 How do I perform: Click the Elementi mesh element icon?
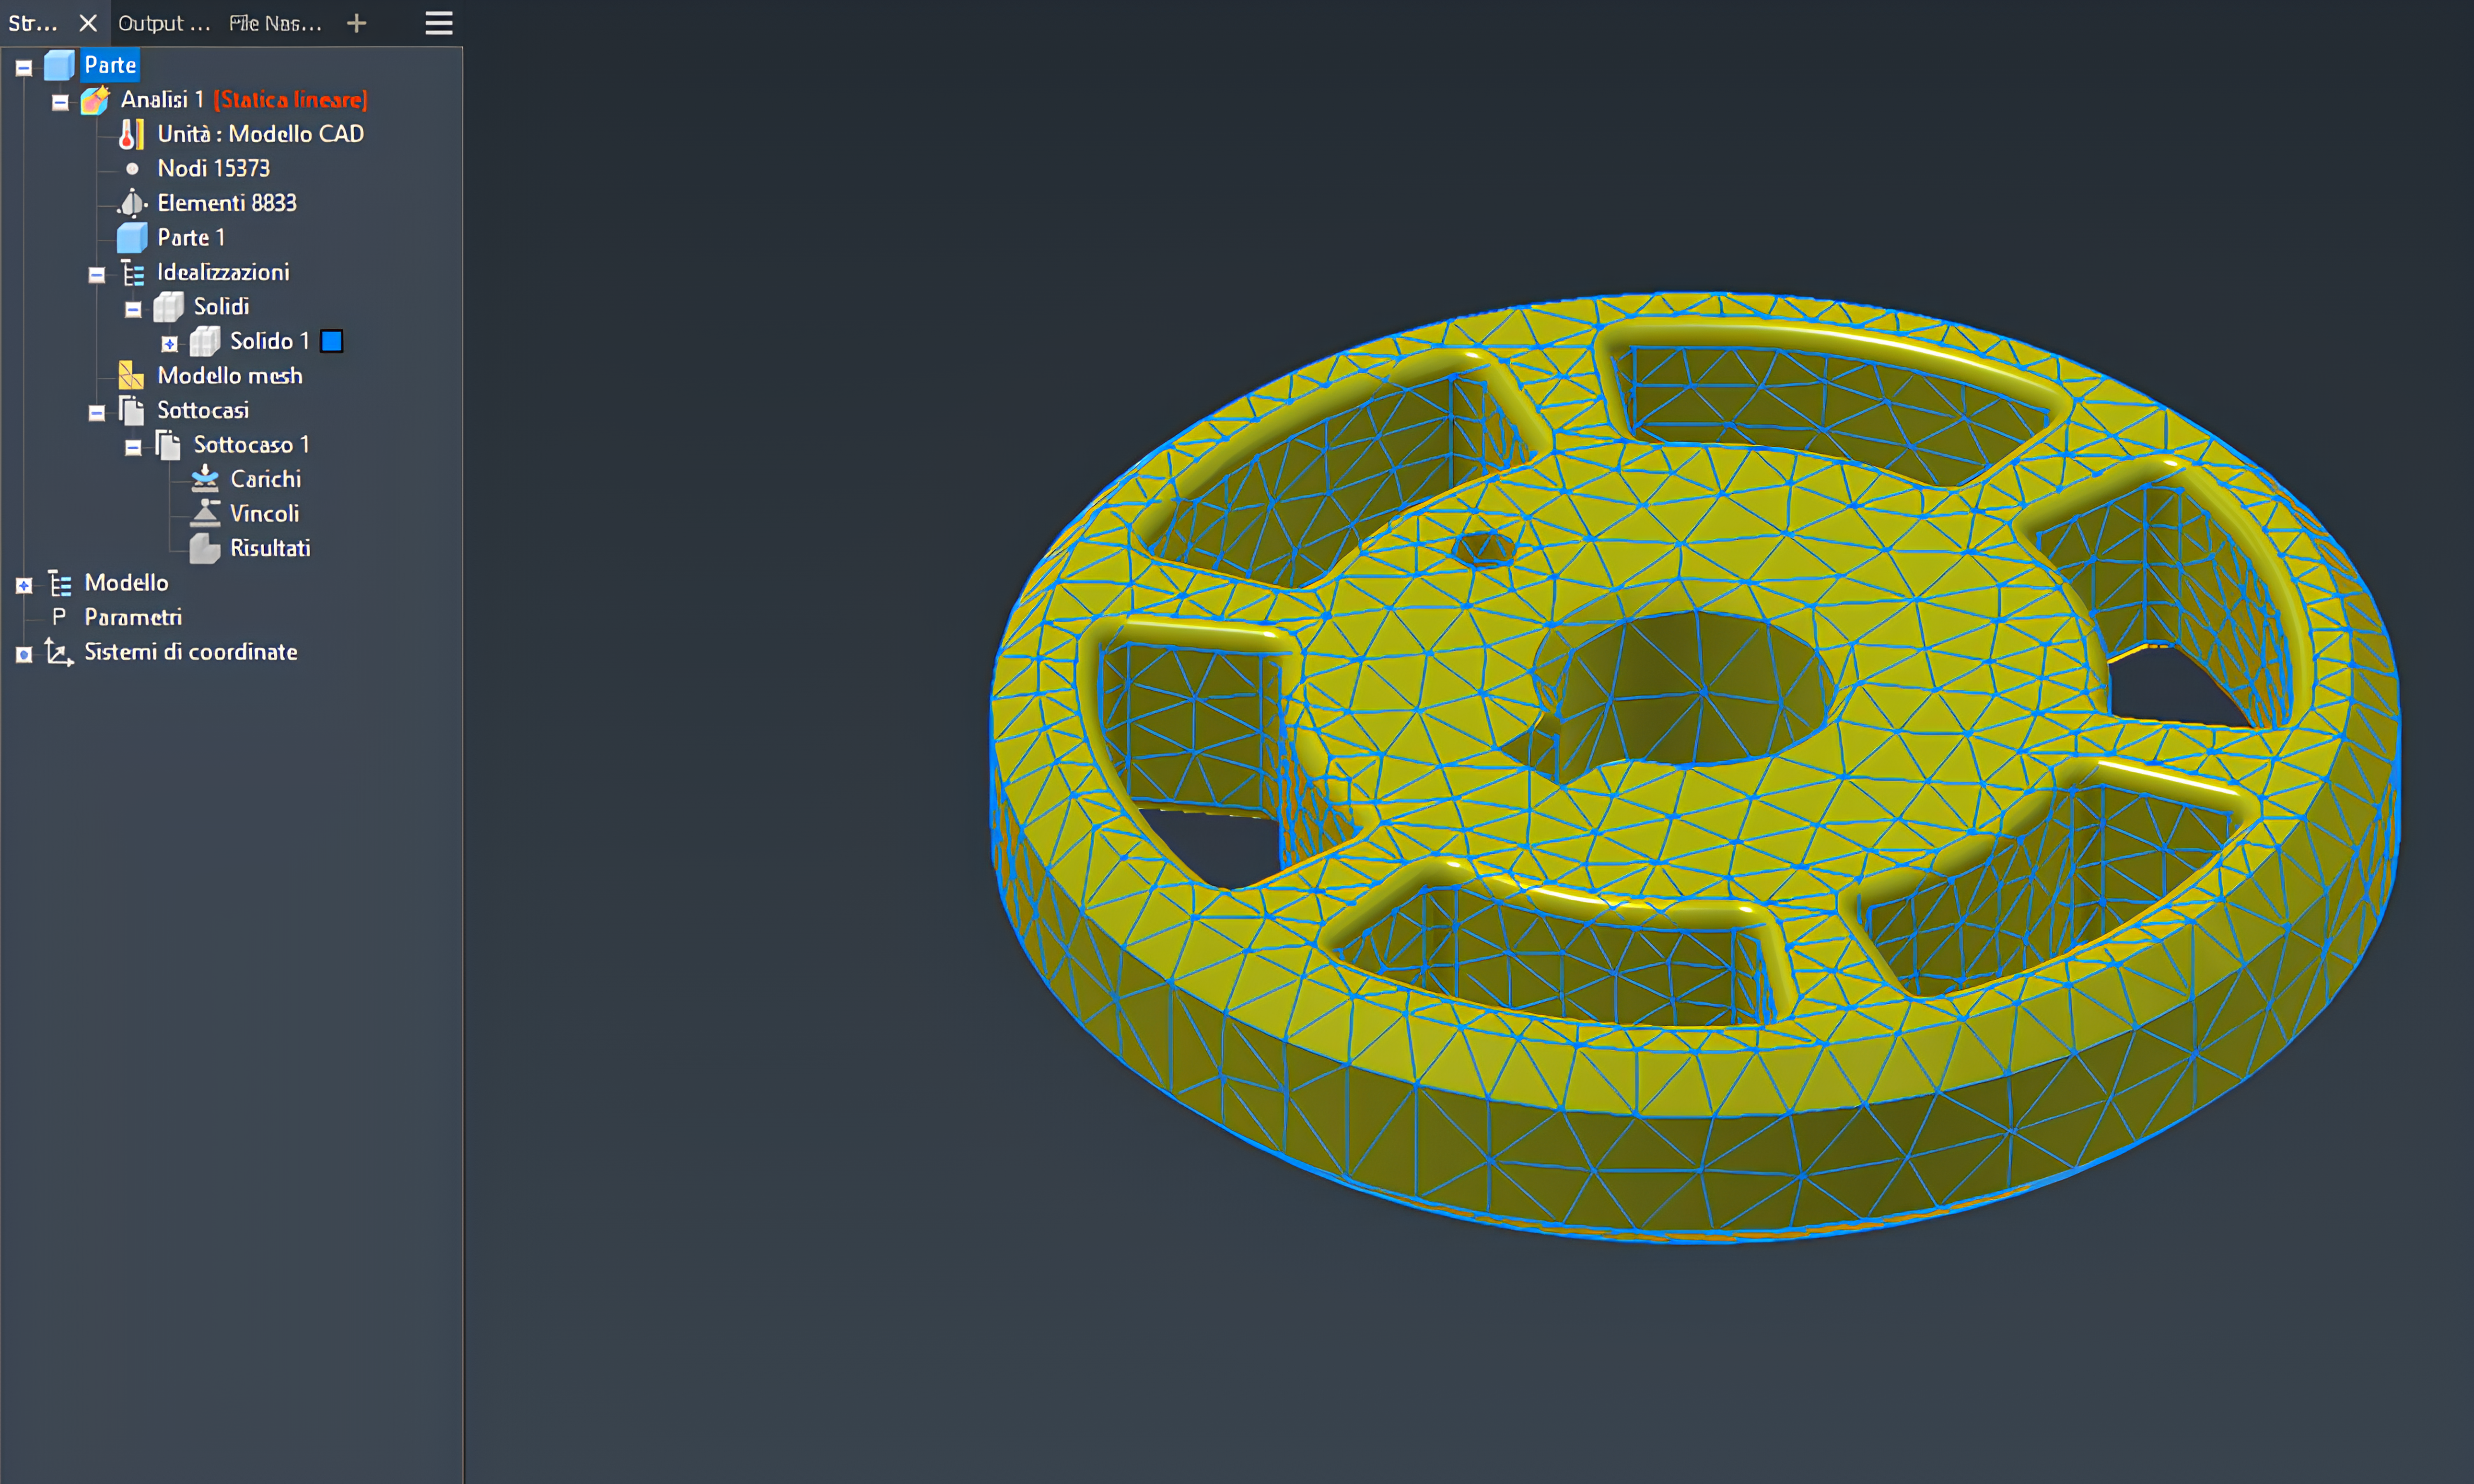[x=132, y=203]
